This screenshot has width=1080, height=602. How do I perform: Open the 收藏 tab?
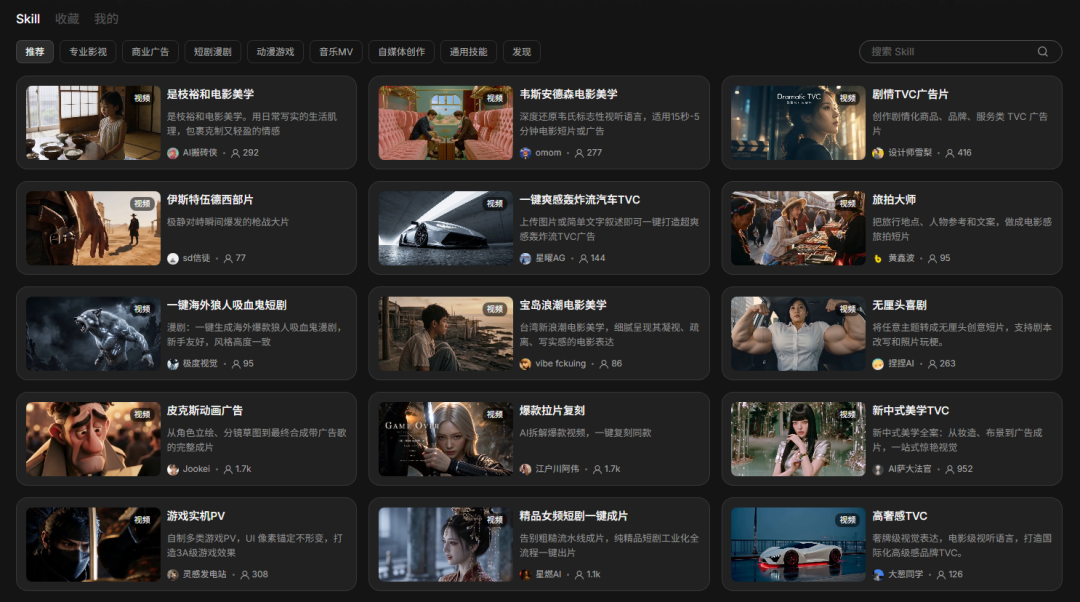tap(67, 19)
